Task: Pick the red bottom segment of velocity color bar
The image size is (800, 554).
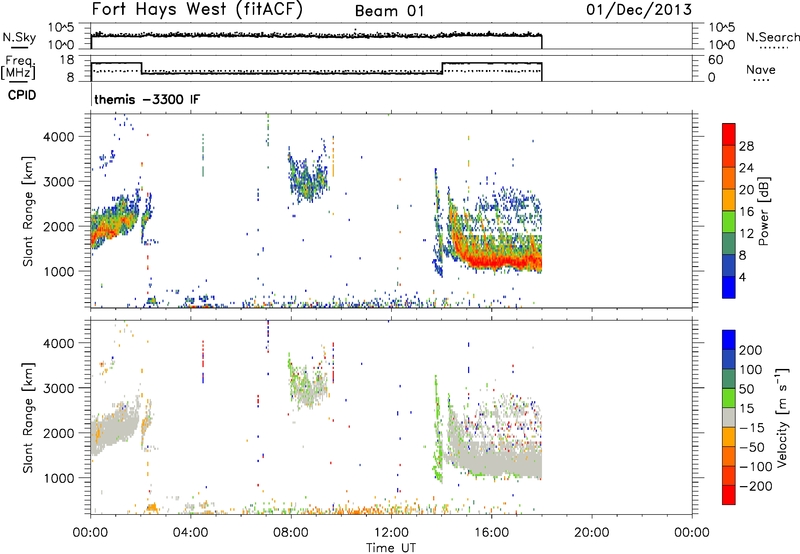Action: click(x=729, y=495)
